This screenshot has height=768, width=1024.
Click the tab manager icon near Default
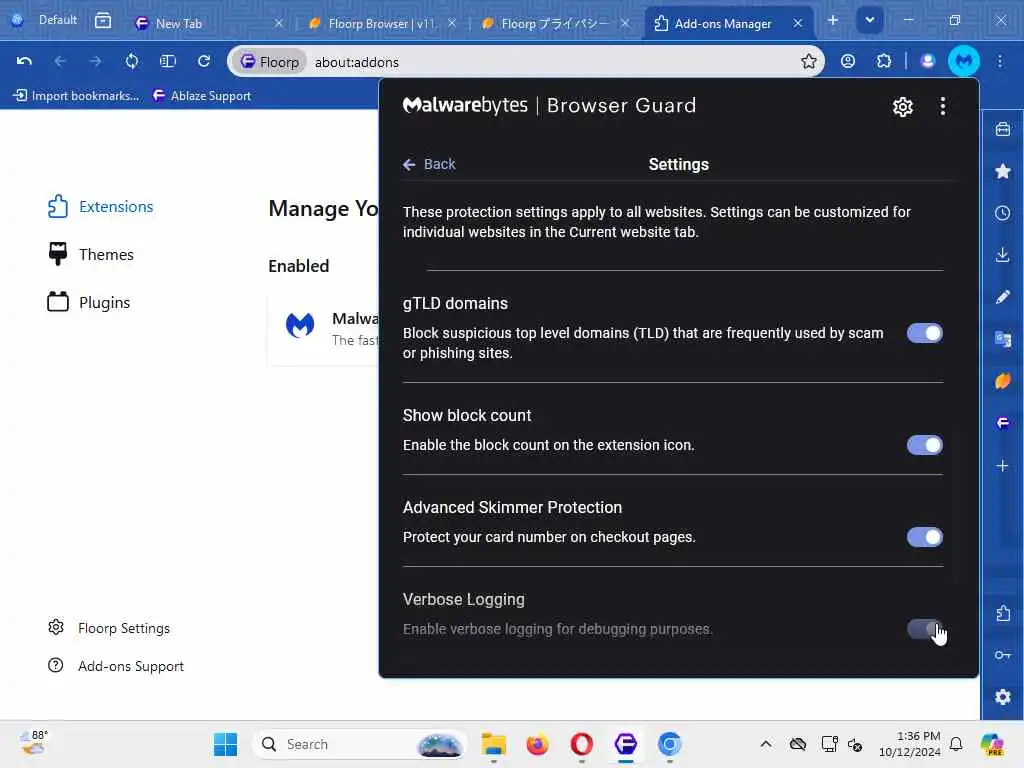[x=103, y=20]
